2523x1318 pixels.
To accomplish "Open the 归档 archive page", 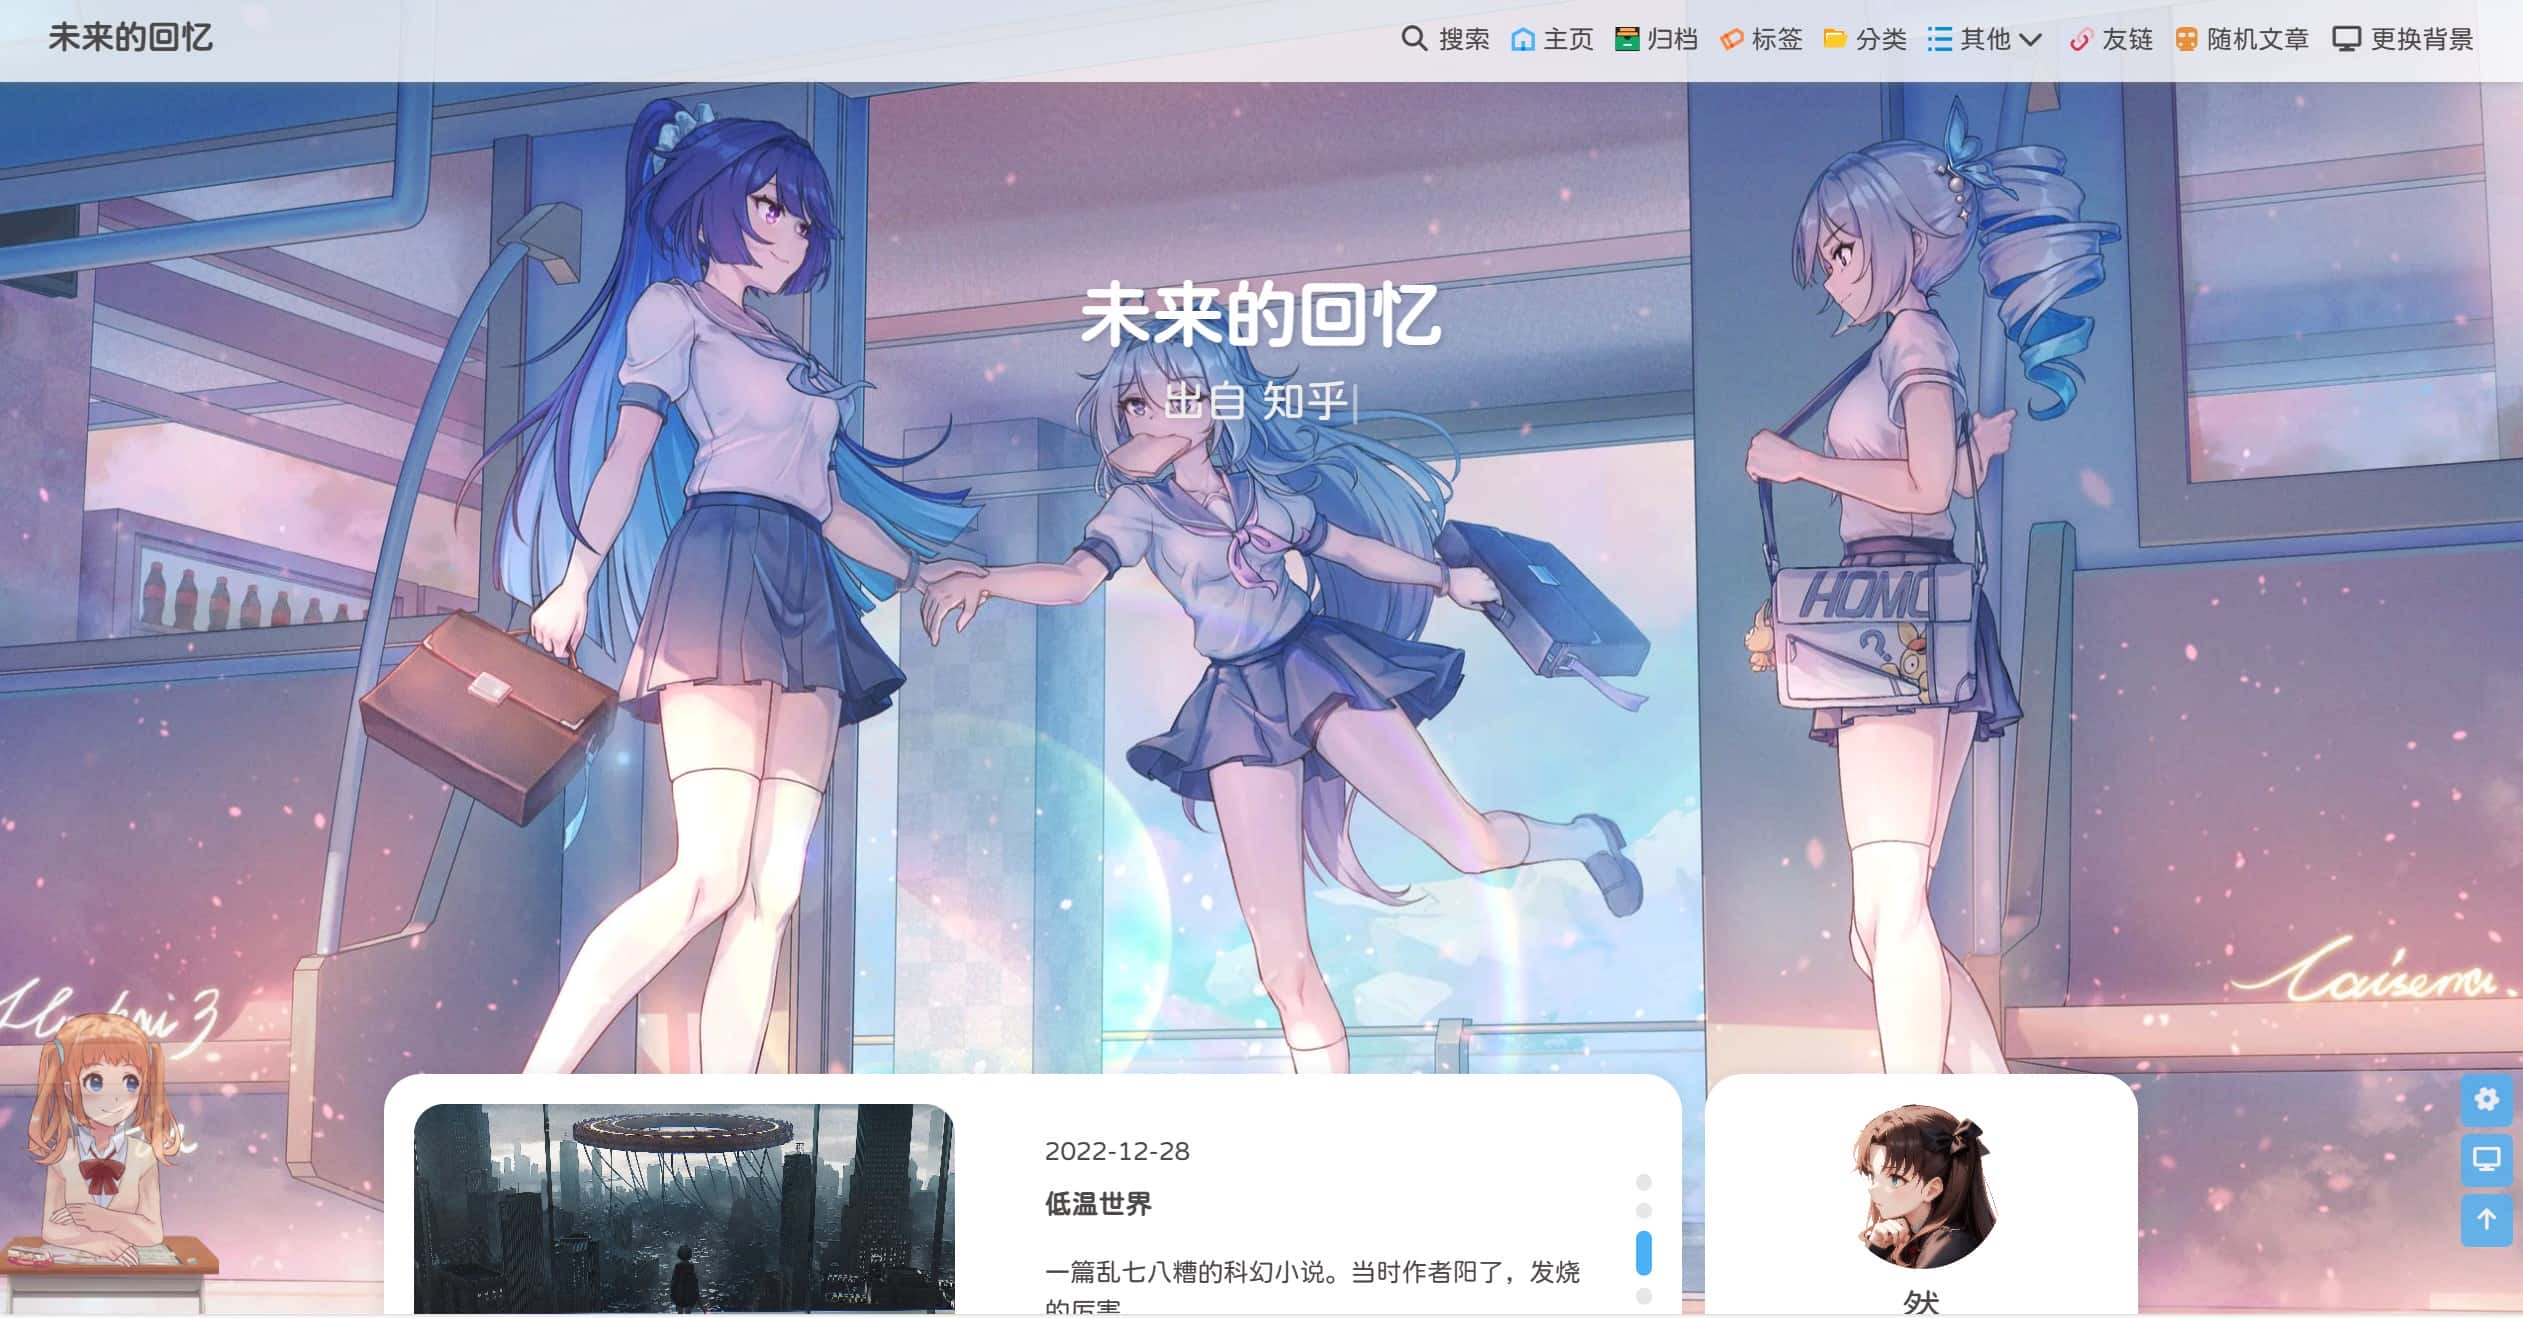I will [x=1672, y=40].
